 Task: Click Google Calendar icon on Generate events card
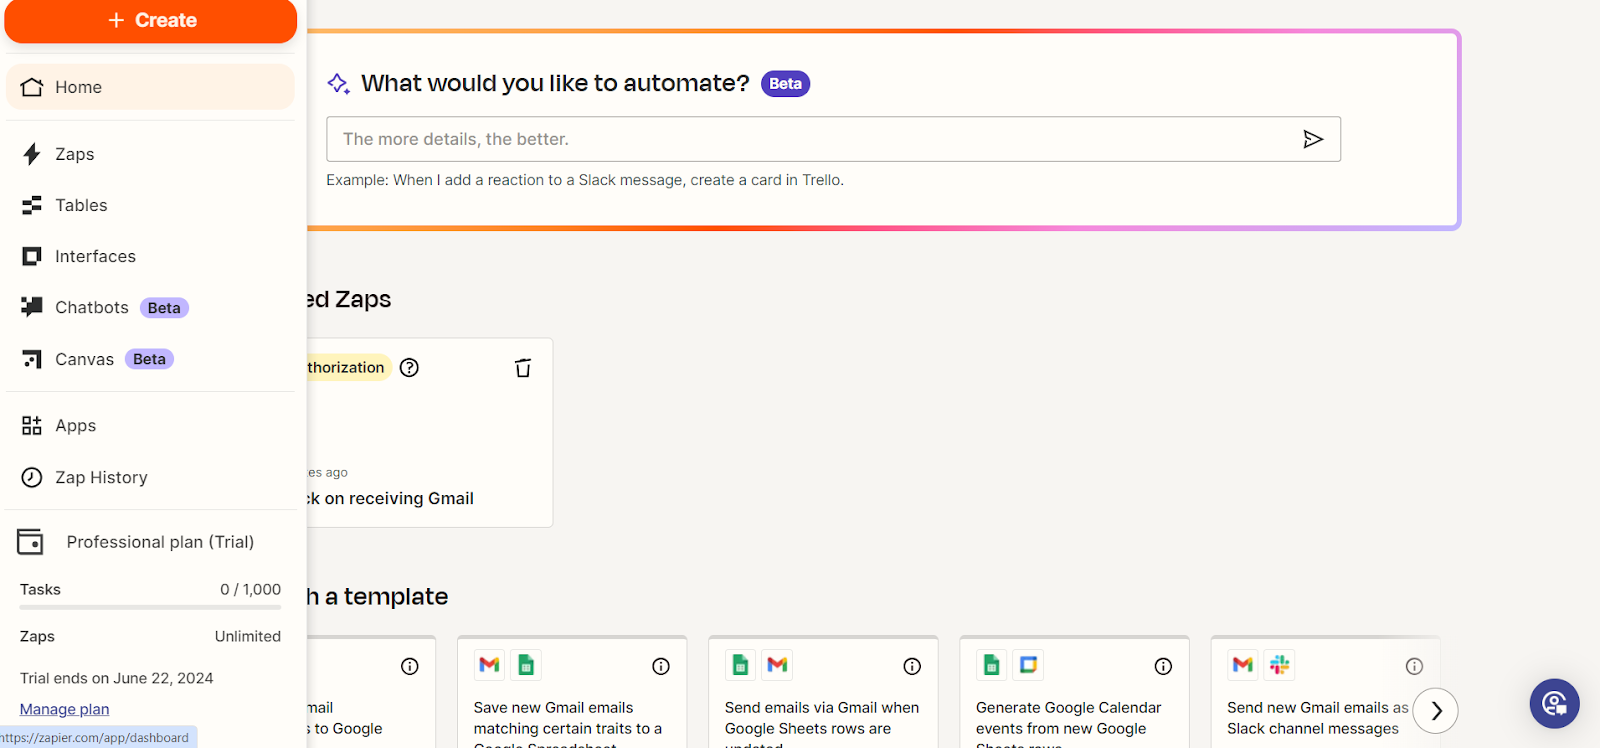click(1028, 665)
